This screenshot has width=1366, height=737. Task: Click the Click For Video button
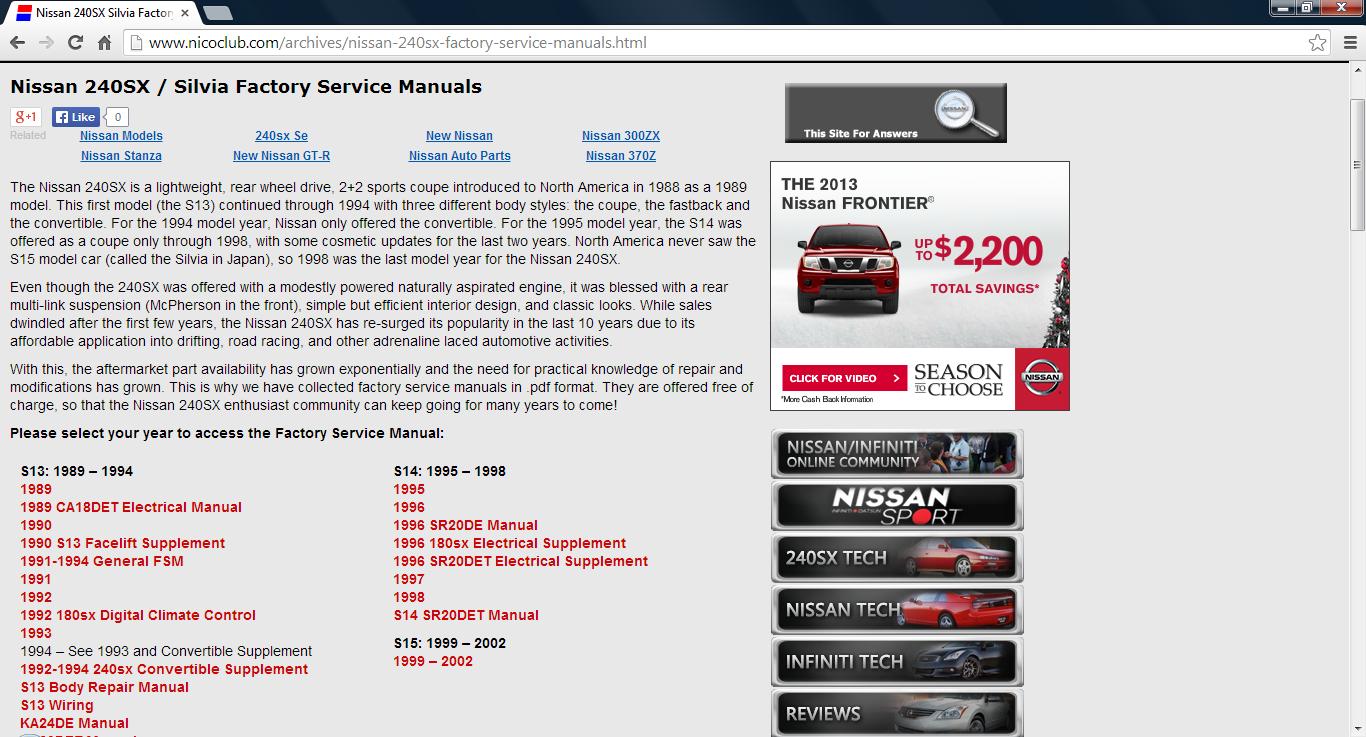[844, 378]
